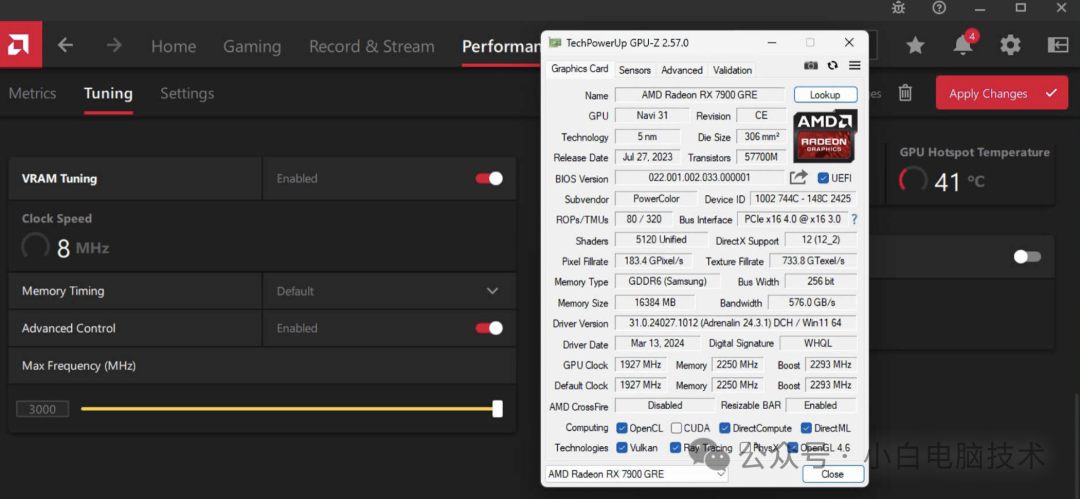This screenshot has height=499, width=1080.
Task: Open Memory Timing dropdown
Action: tap(389, 291)
